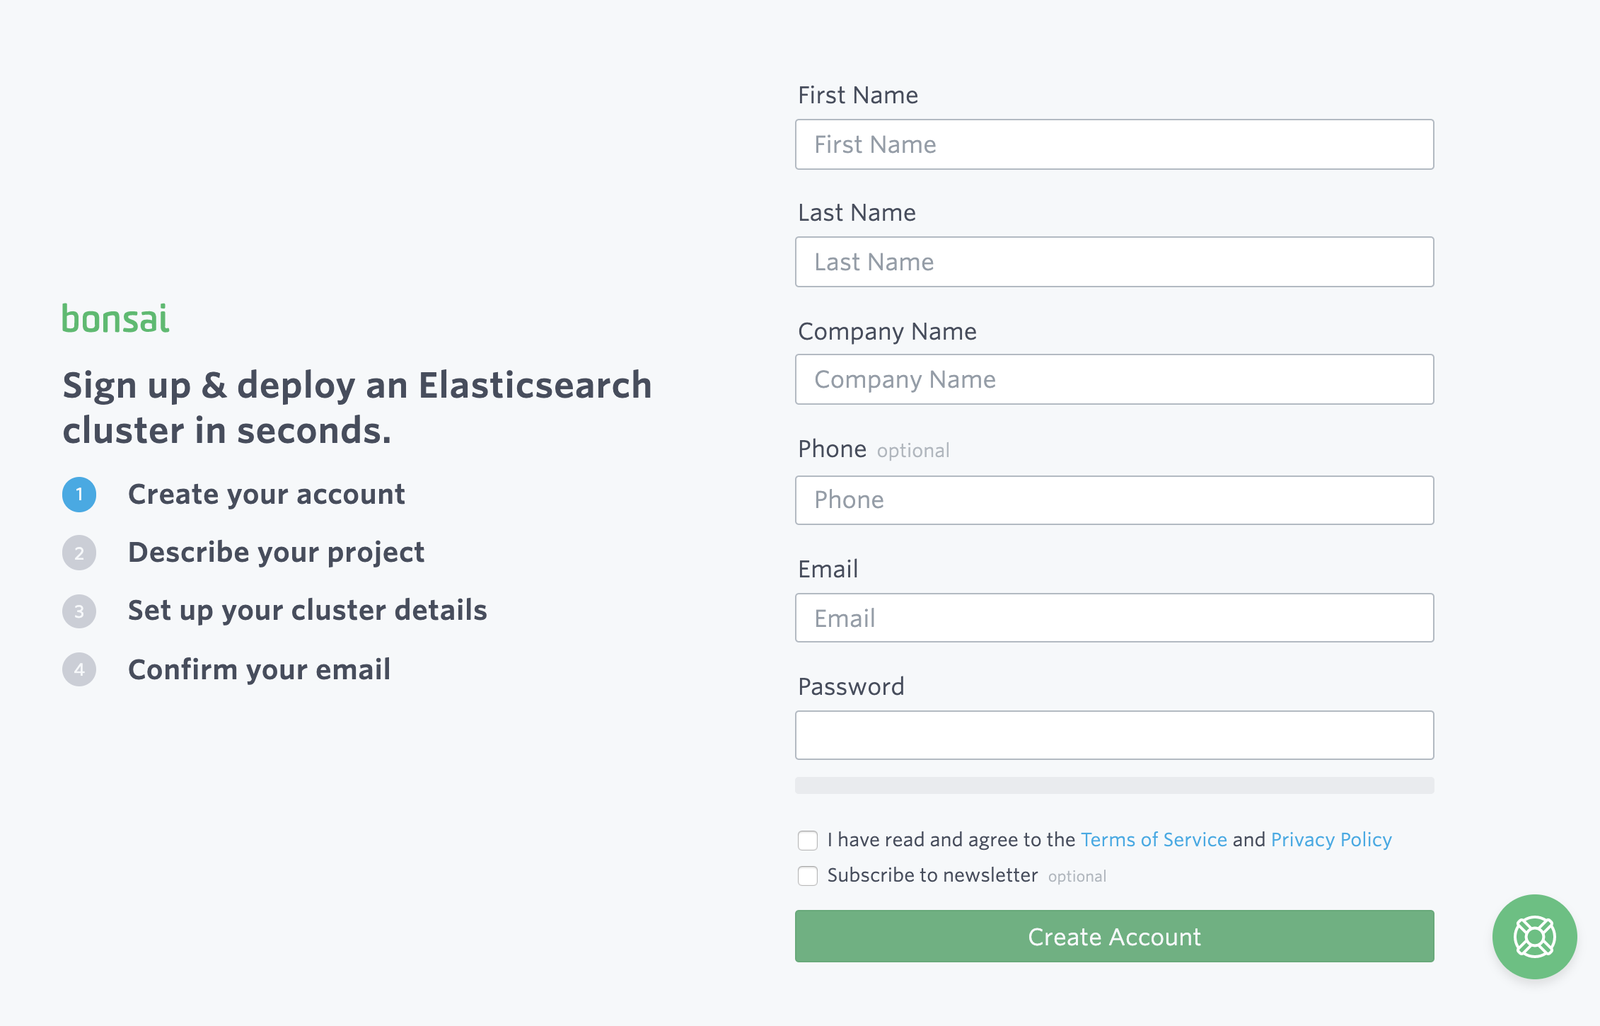Screen dimensions: 1600x1026
Task: Open the help lifesaver icon
Action: tap(1534, 937)
